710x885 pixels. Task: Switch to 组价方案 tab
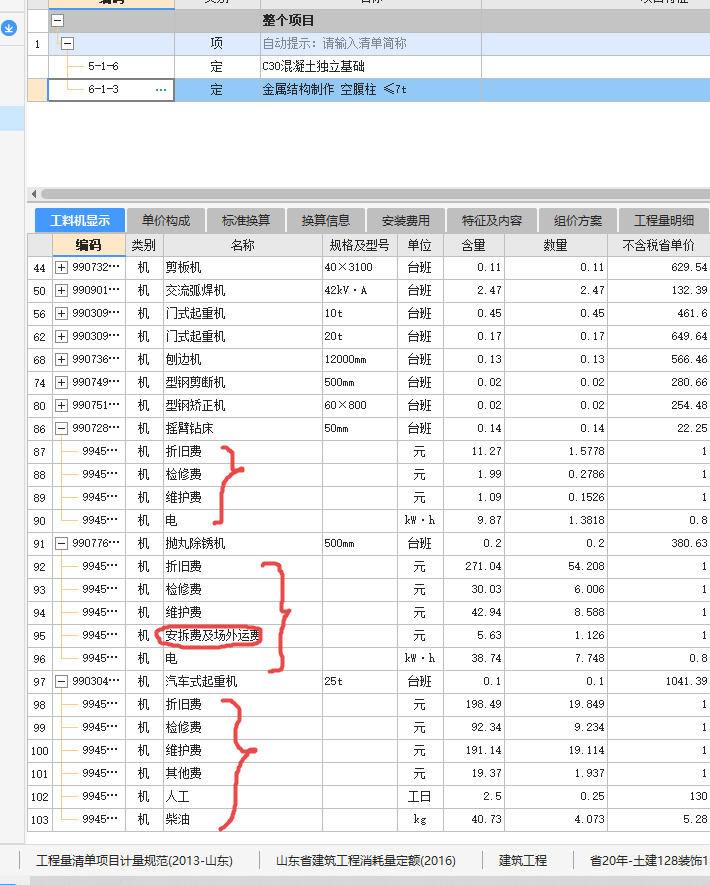577,220
